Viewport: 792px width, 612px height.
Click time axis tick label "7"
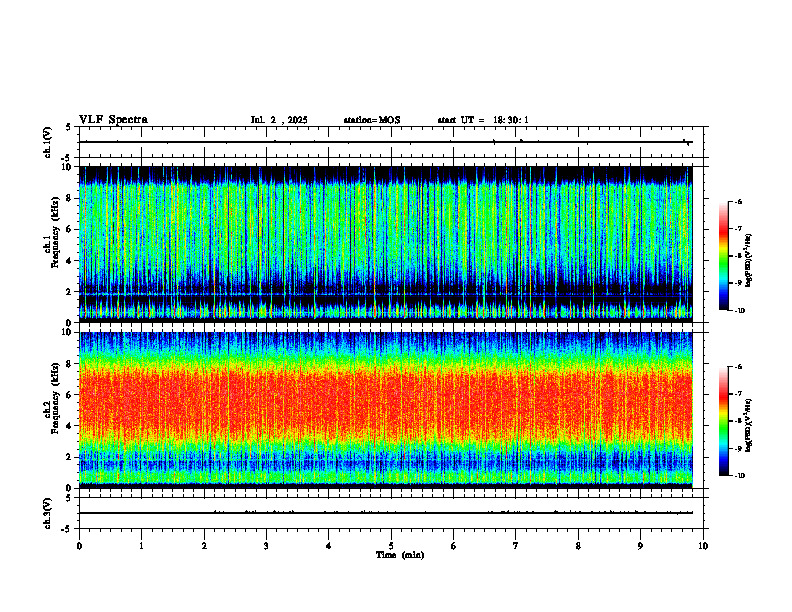tap(516, 546)
